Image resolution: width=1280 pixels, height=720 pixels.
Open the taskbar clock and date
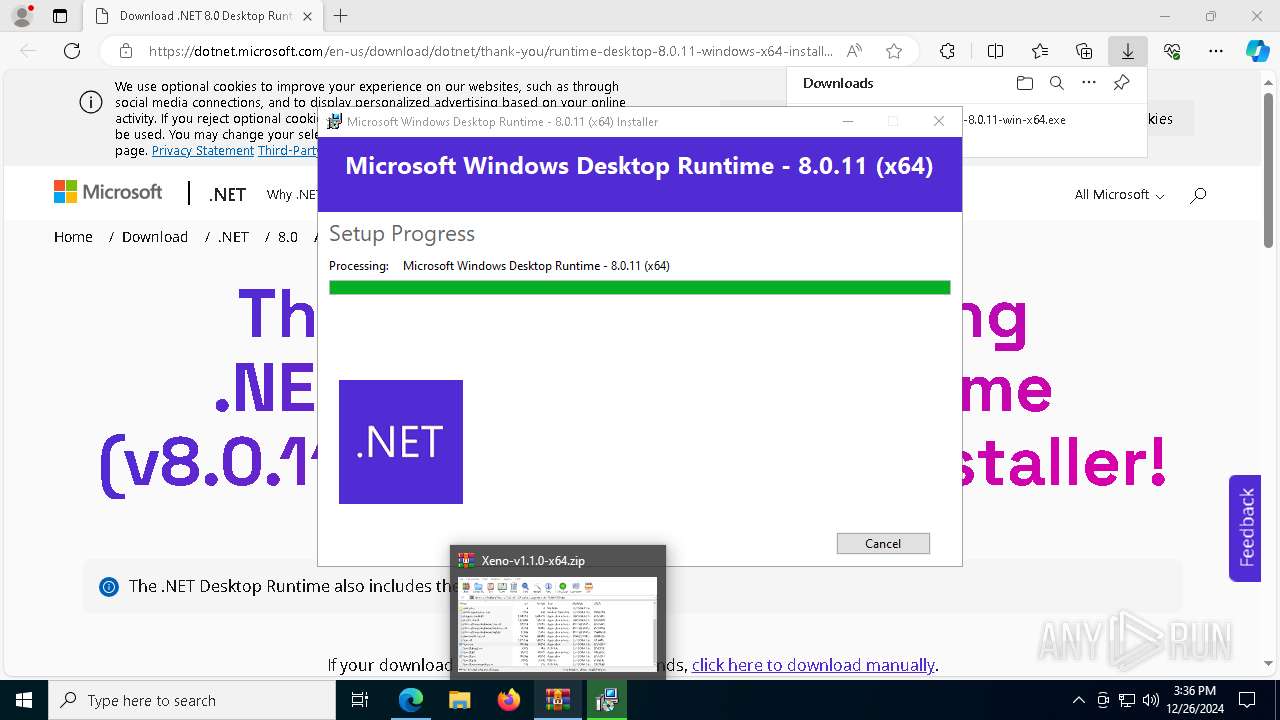click(1195, 700)
